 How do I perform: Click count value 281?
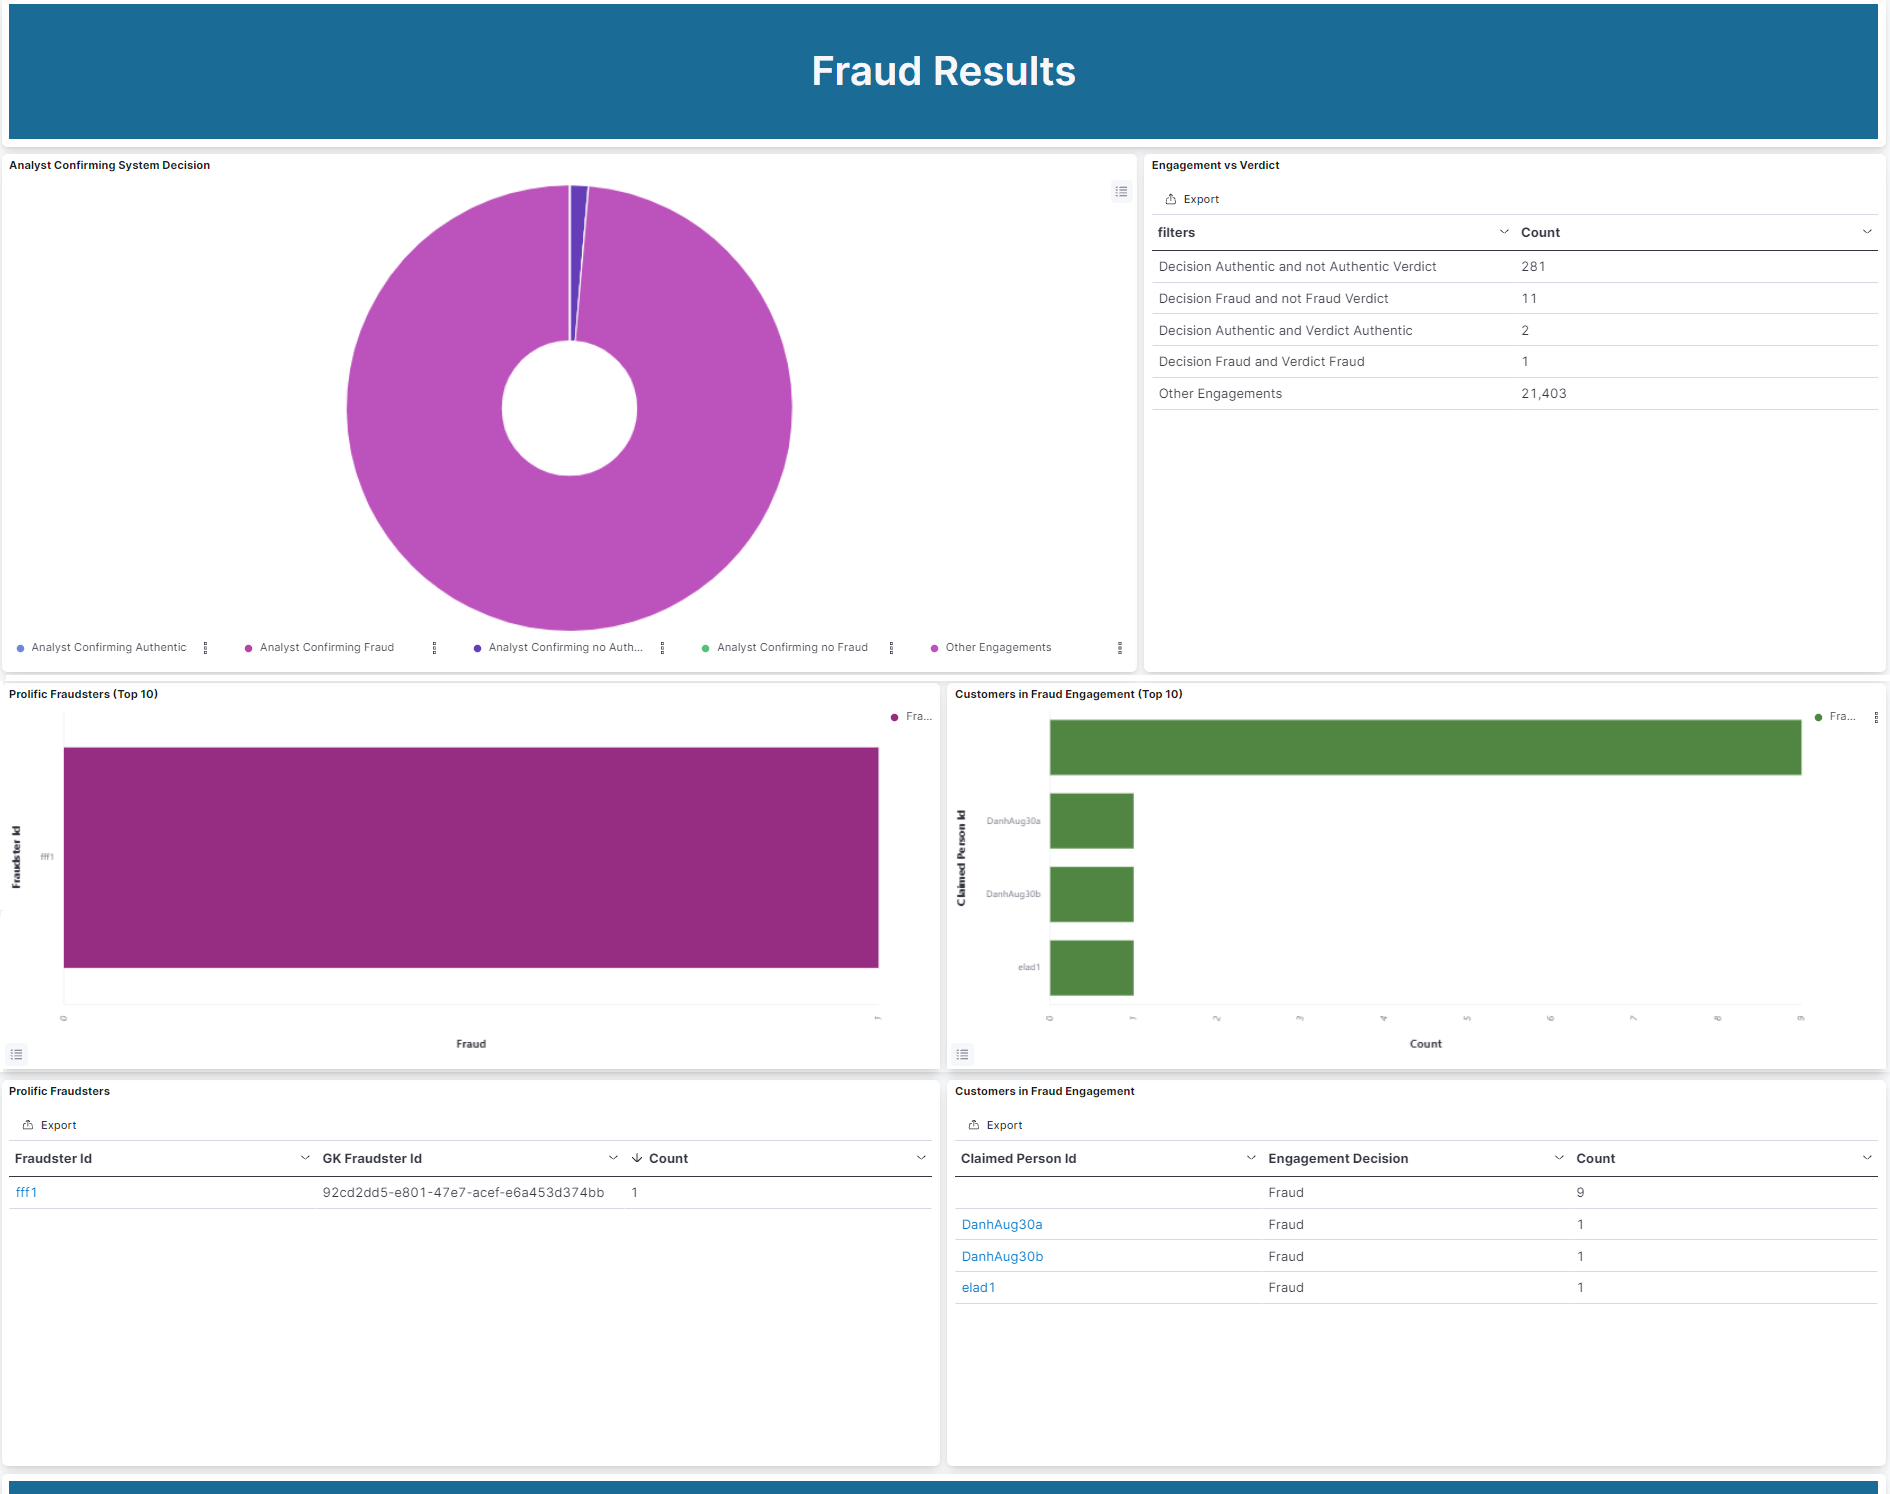pyautogui.click(x=1533, y=267)
